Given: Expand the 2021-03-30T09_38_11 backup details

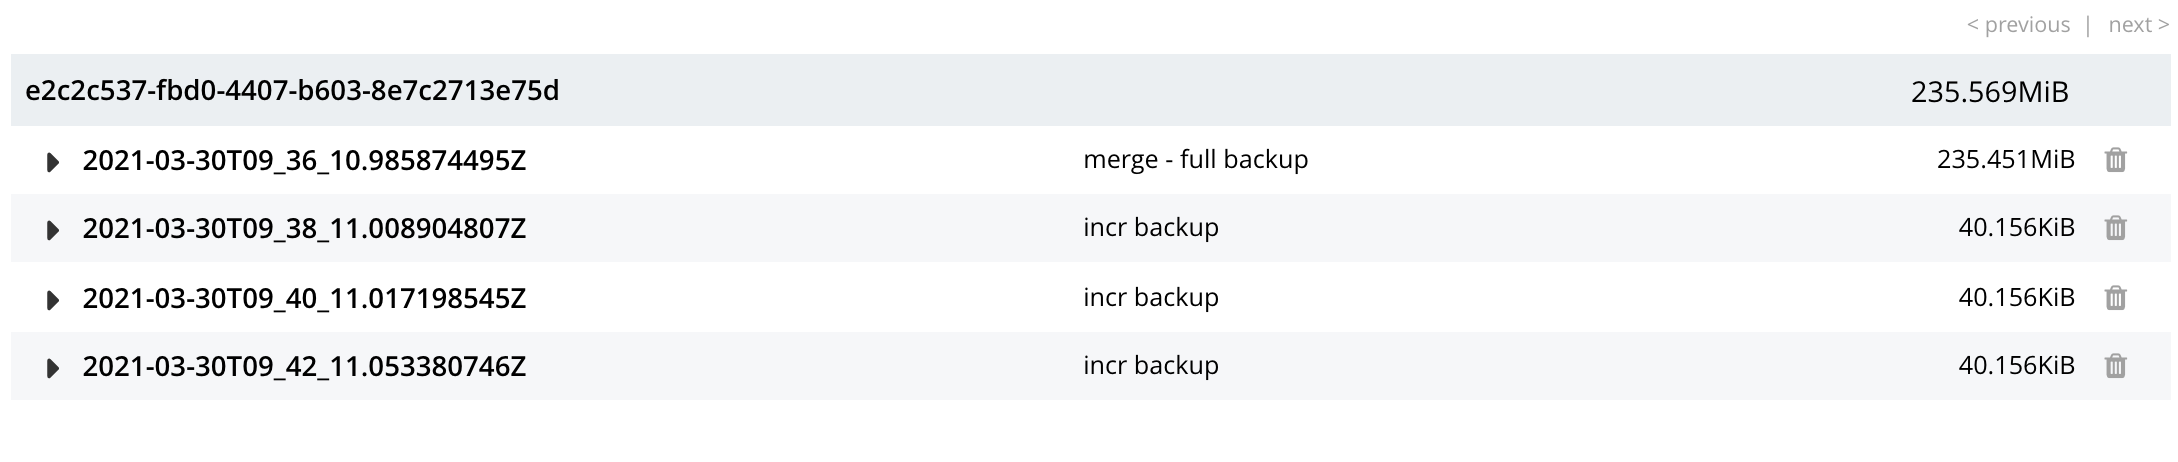Looking at the screenshot, I should [53, 231].
